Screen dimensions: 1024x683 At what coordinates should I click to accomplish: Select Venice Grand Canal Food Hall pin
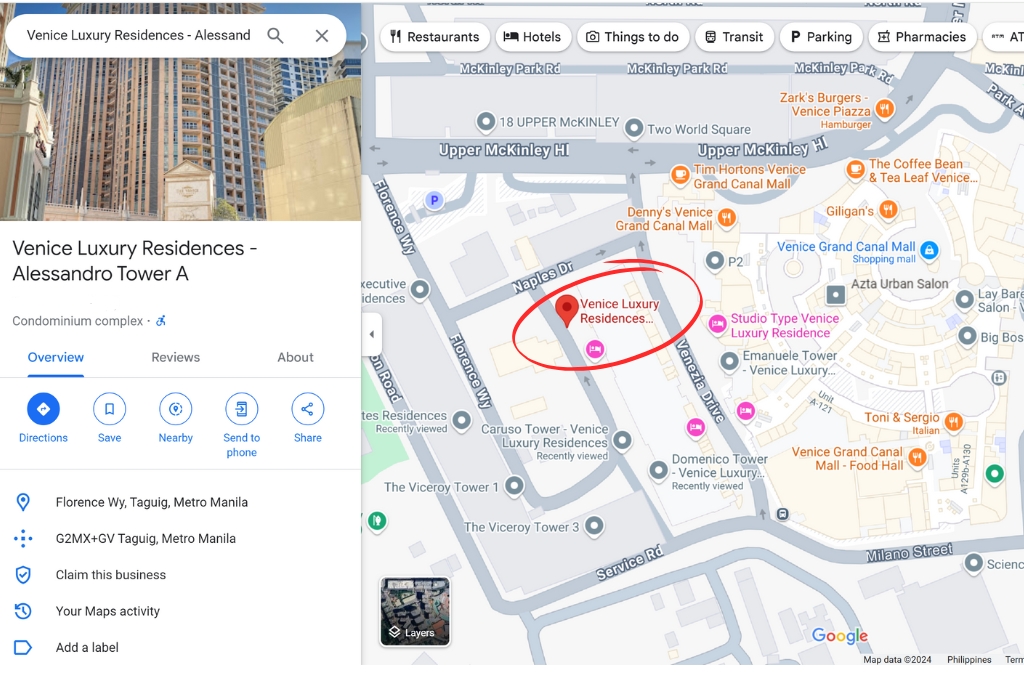click(917, 457)
